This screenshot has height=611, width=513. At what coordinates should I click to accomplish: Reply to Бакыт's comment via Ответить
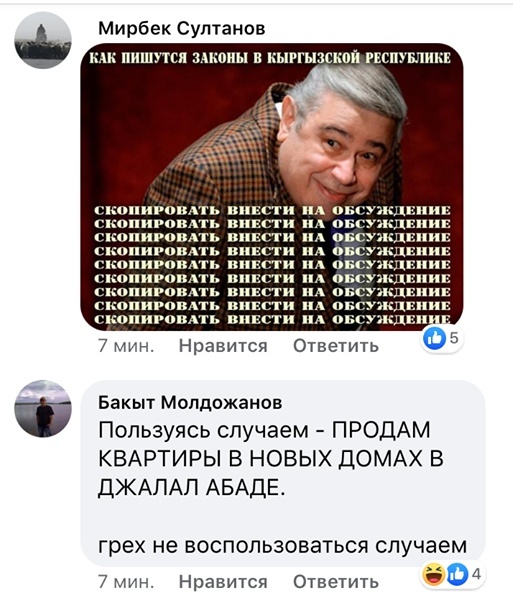pyautogui.click(x=336, y=582)
